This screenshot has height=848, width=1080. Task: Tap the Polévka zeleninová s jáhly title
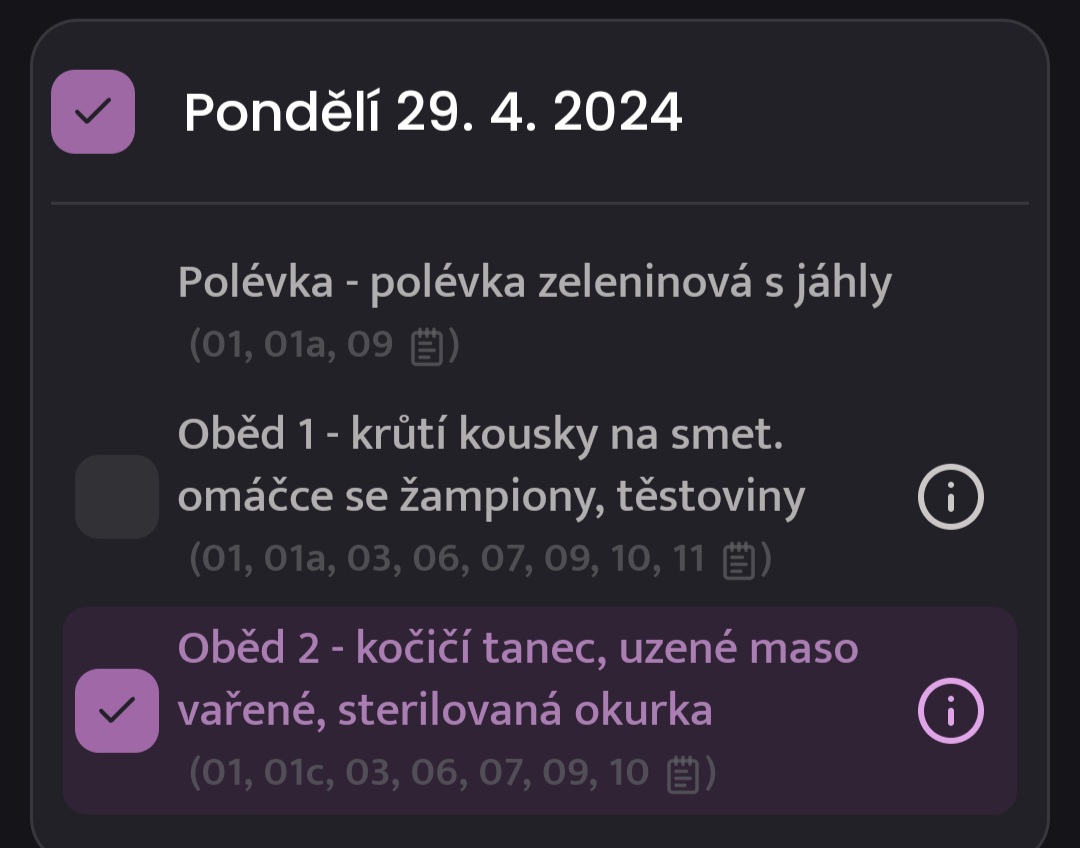tap(534, 282)
